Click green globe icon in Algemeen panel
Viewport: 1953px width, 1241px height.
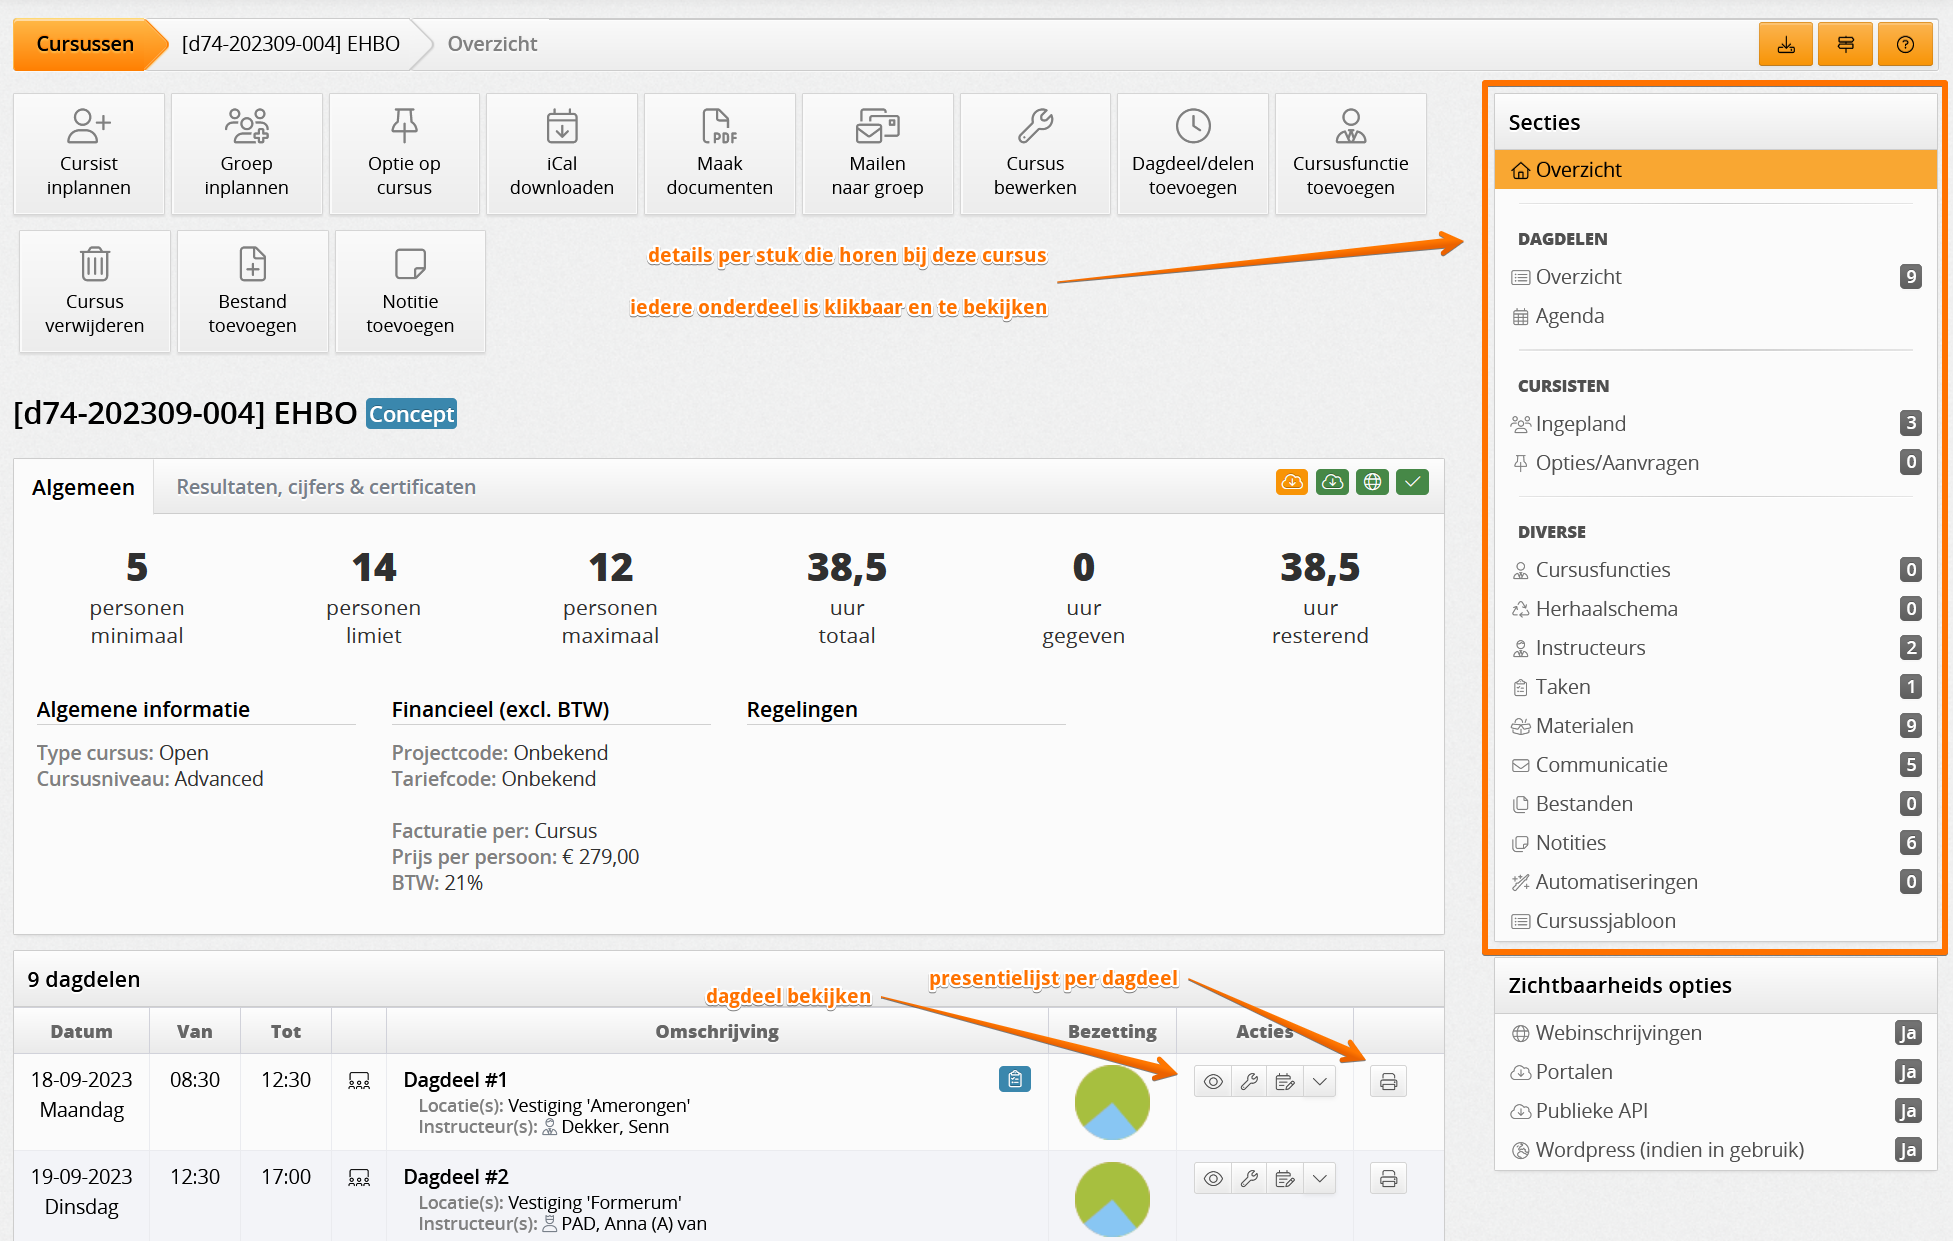1372,482
